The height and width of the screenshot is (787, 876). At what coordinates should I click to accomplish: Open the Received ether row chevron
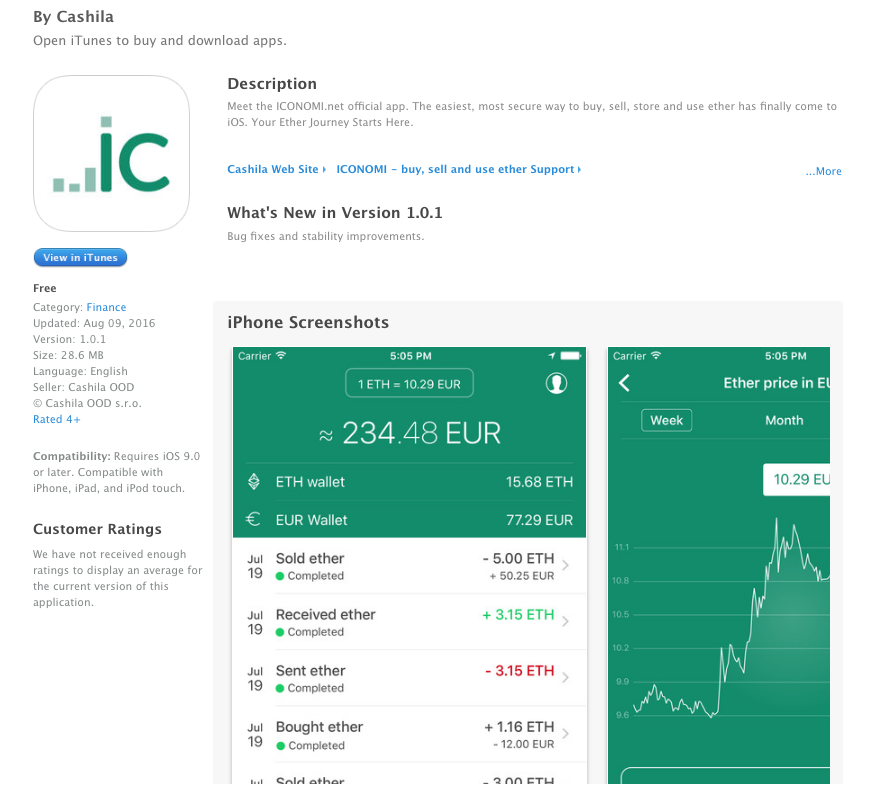point(565,621)
